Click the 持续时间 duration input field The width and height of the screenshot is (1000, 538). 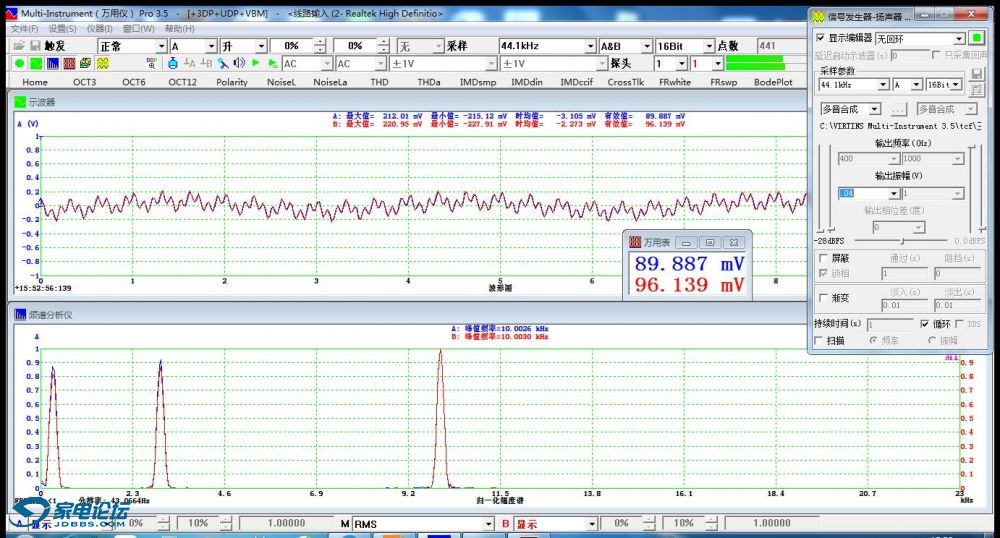click(x=890, y=324)
